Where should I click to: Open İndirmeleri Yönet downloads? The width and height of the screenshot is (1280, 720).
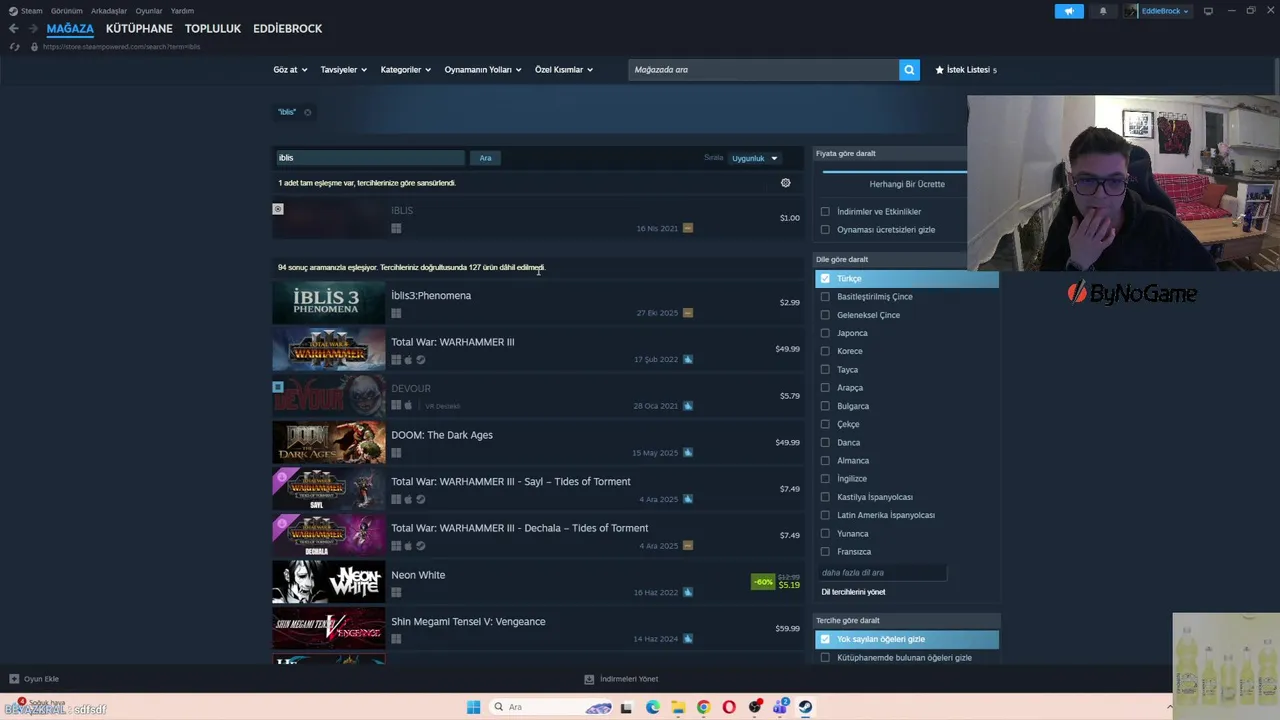point(621,679)
